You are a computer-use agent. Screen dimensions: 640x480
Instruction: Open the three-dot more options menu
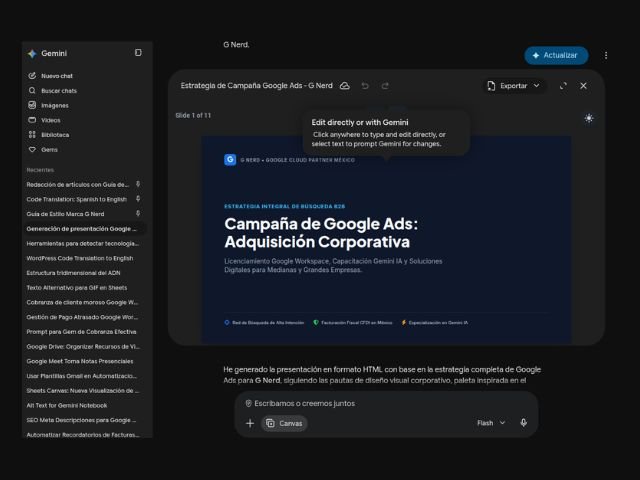coord(606,56)
